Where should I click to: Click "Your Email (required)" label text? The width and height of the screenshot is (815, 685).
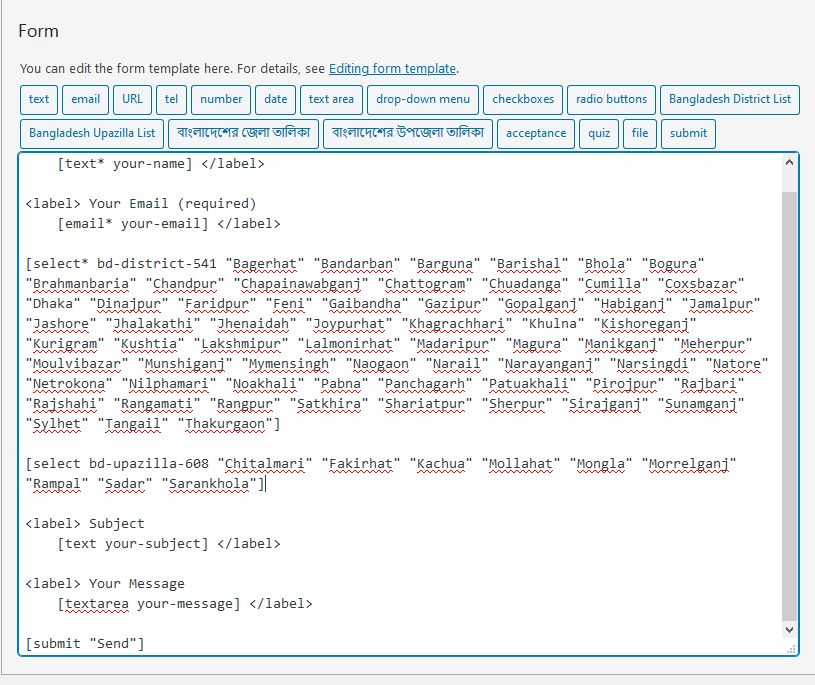173,204
